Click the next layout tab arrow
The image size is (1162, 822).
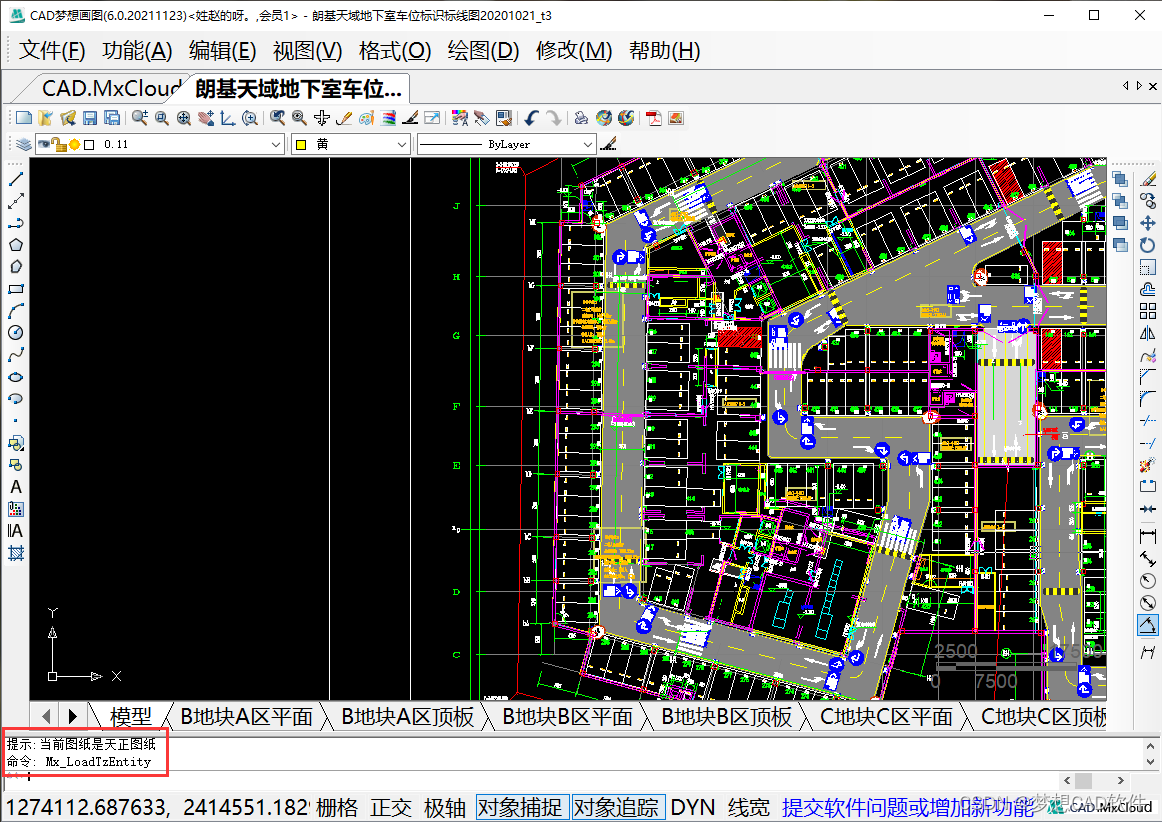click(x=73, y=716)
